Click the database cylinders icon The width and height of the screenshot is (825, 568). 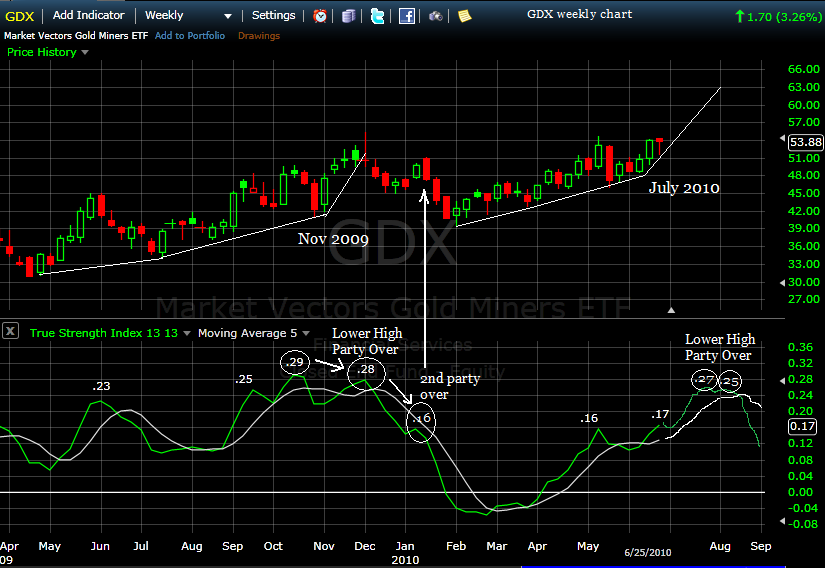(348, 16)
